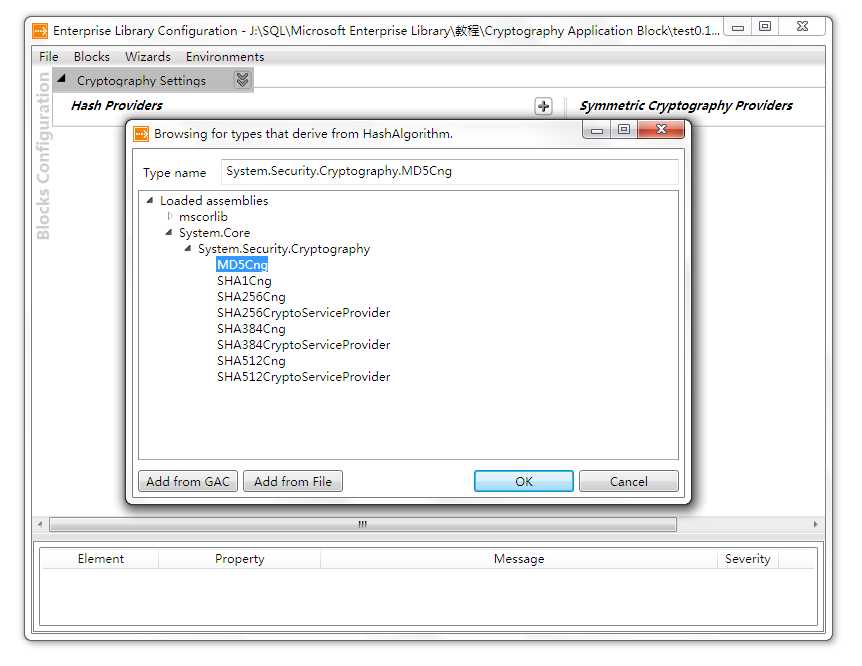862x666 pixels.
Task: Click the Add from GAC button
Action: (188, 481)
